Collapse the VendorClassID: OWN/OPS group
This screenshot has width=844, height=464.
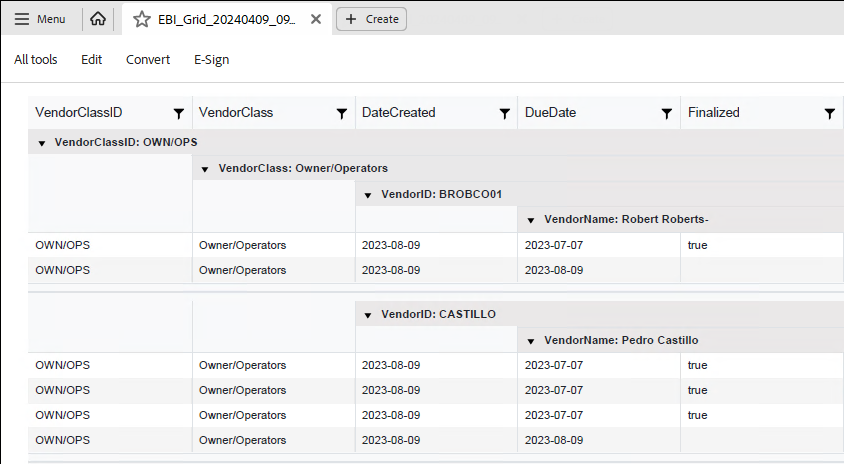click(42, 144)
